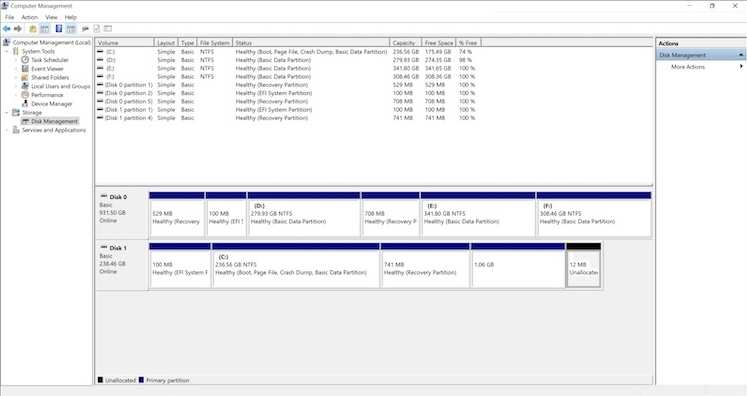Sort by the Capacity column header

point(405,42)
